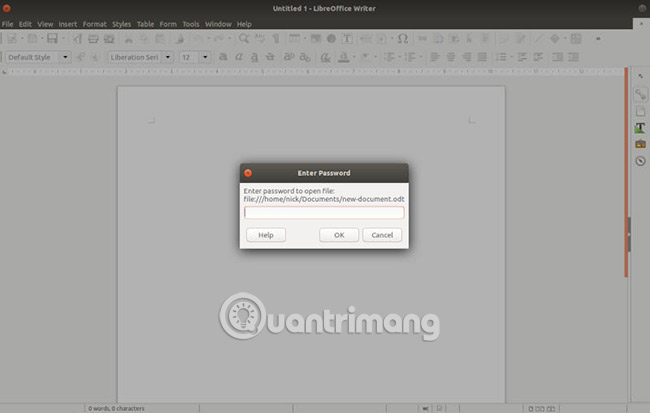650x413 pixels.
Task: Expand the font size 12 dropdown
Action: pyautogui.click(x=205, y=57)
